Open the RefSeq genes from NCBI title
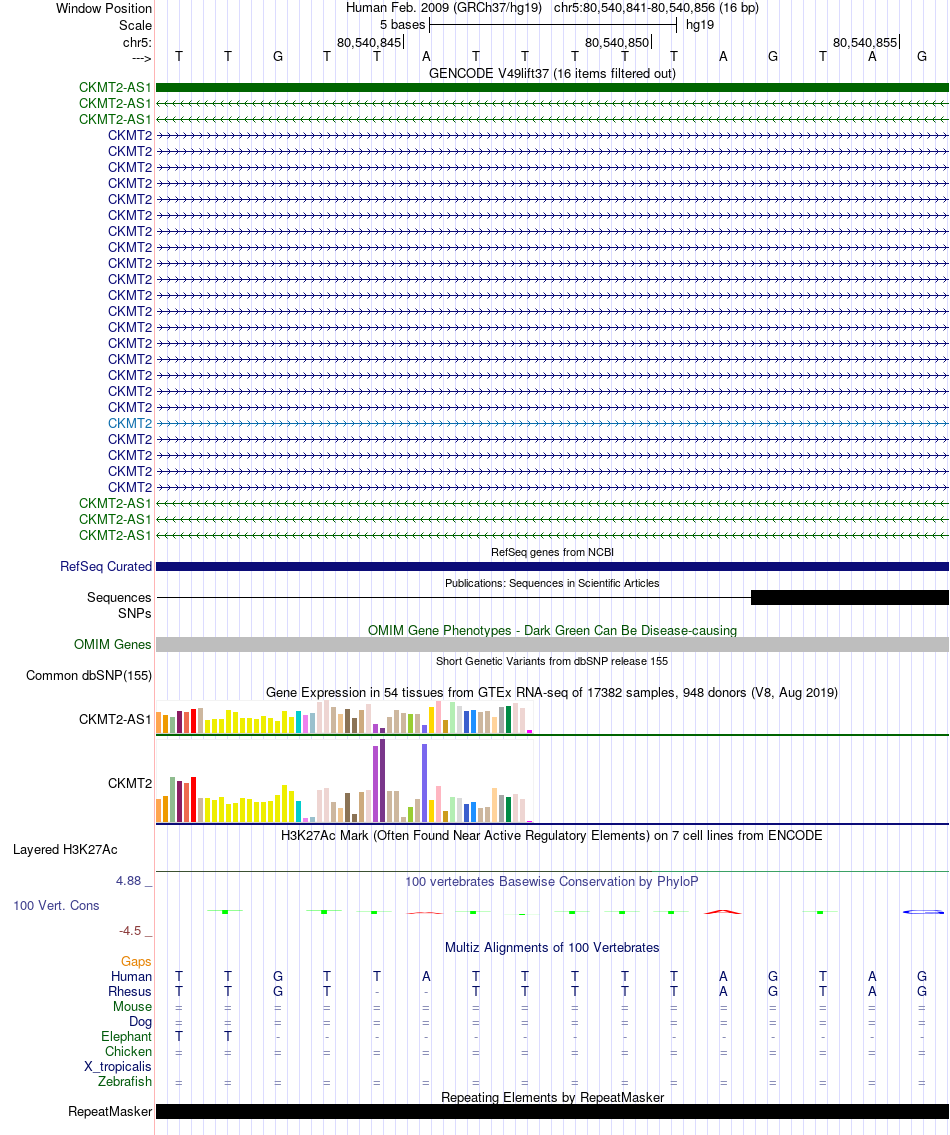950x1135 pixels. pos(552,552)
